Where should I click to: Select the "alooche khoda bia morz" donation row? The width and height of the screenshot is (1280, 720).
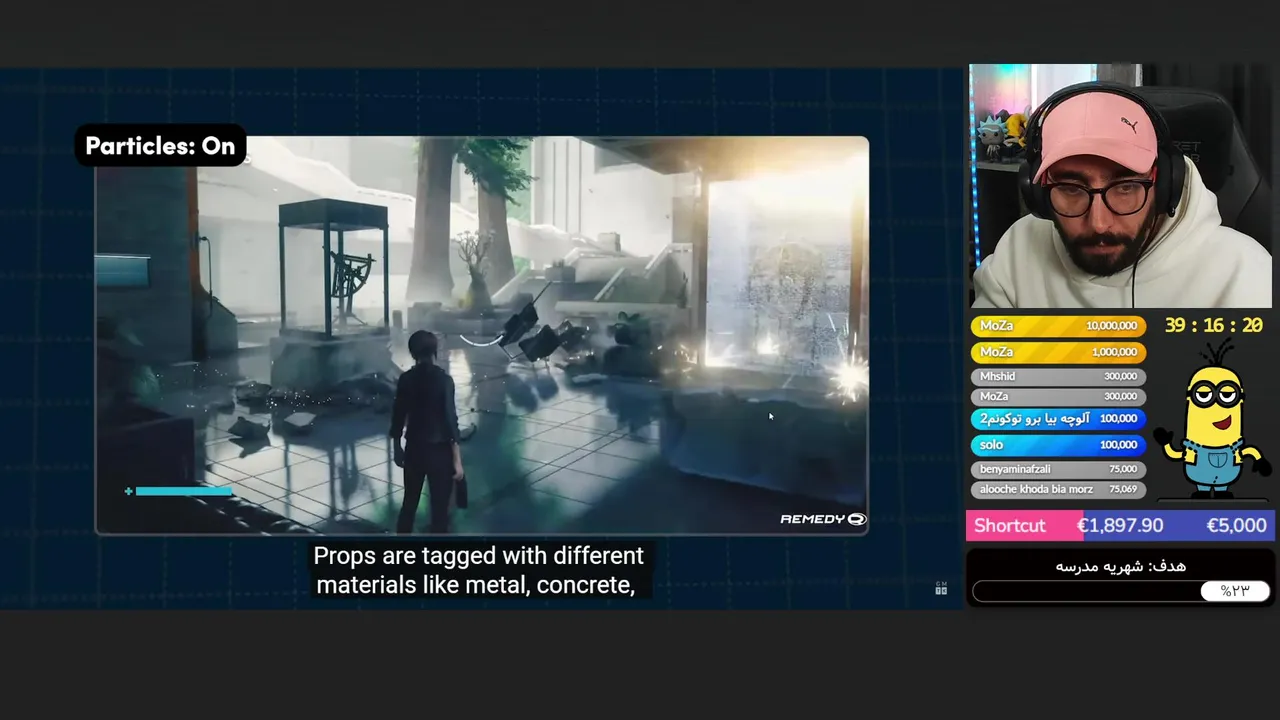tap(1058, 489)
